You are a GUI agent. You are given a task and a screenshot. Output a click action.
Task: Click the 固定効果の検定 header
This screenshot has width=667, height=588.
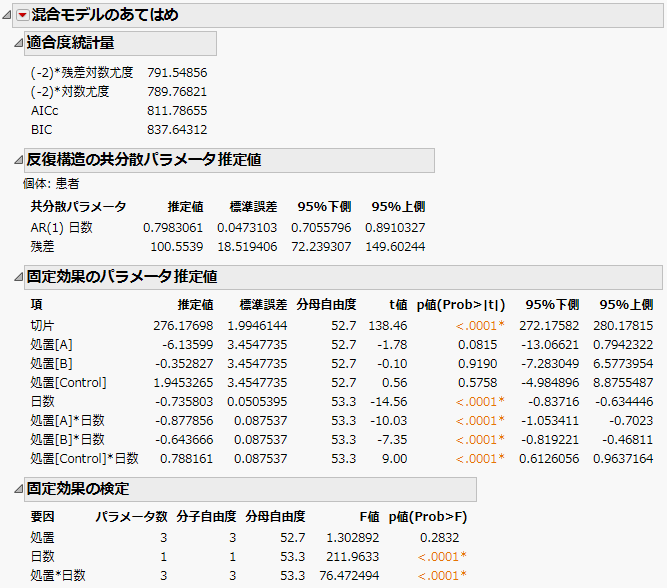coord(250,489)
